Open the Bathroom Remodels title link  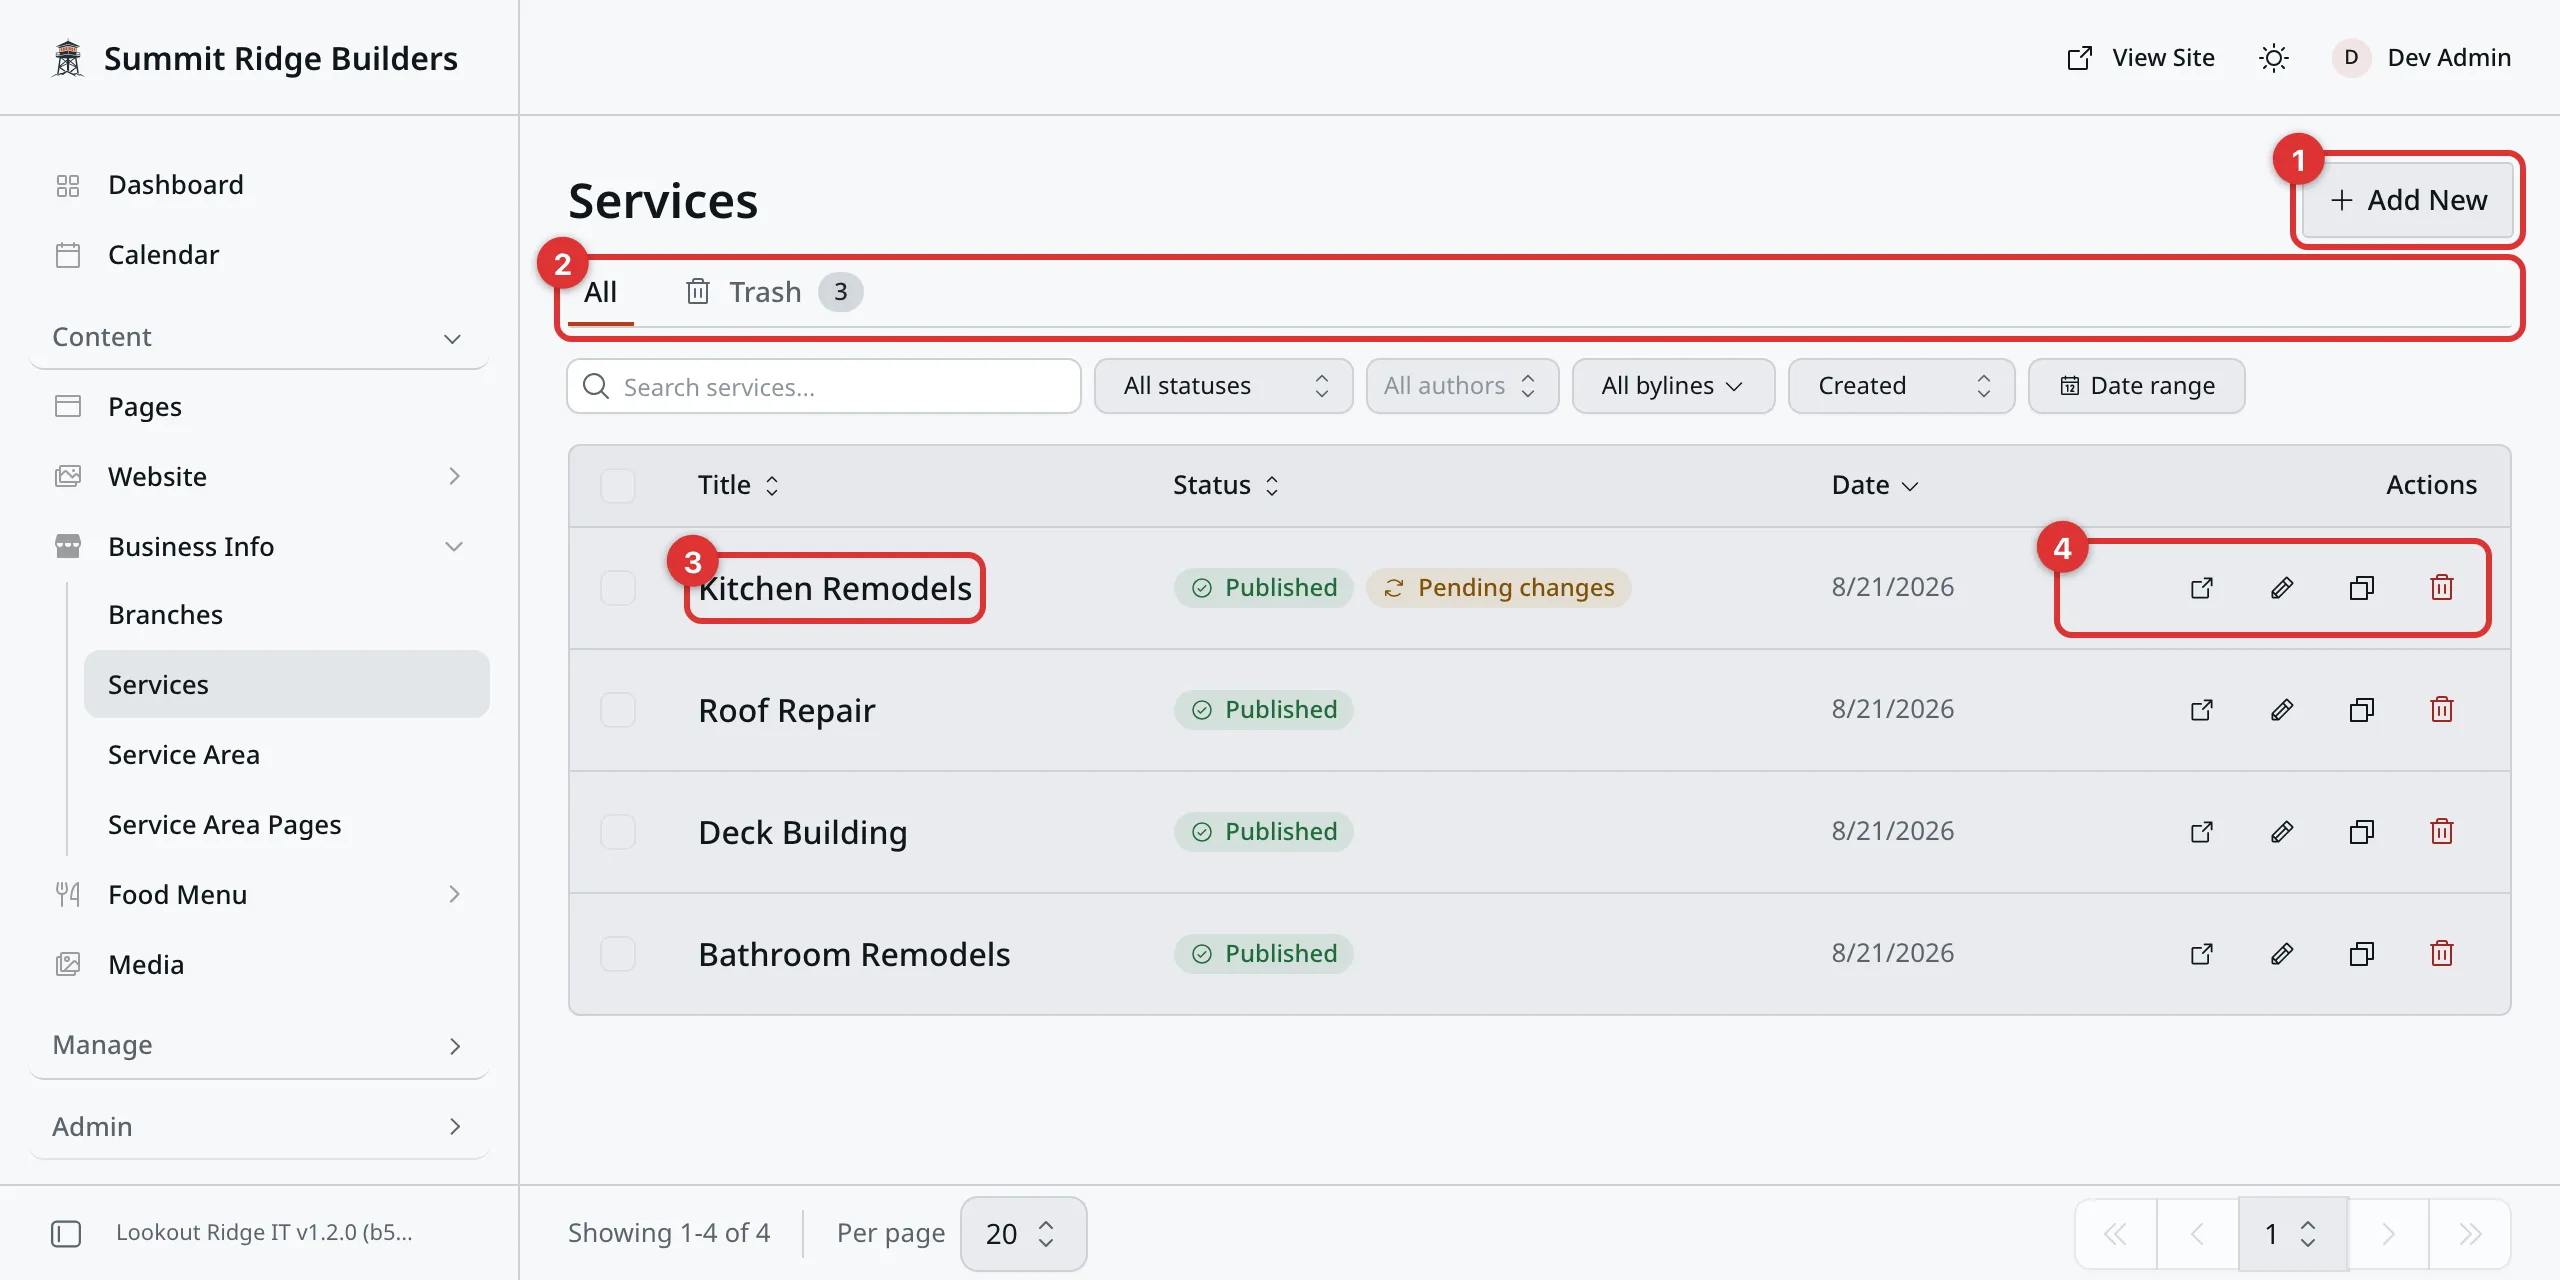(854, 955)
